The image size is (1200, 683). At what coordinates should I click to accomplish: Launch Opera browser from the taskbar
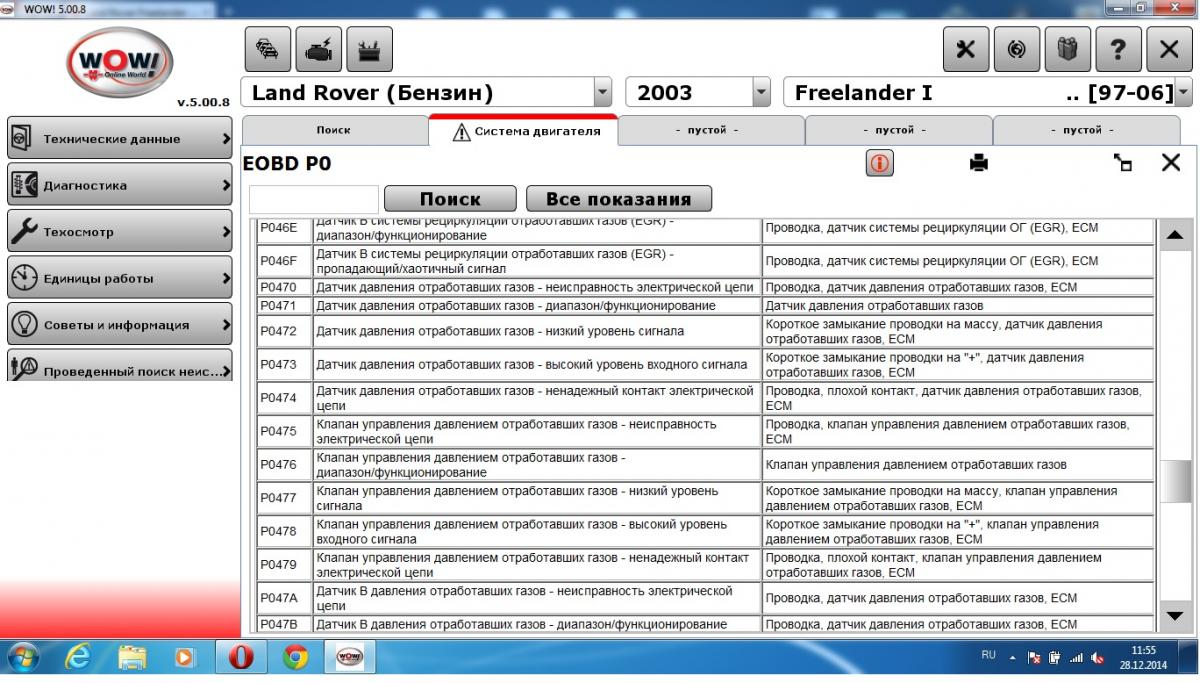pyautogui.click(x=241, y=657)
